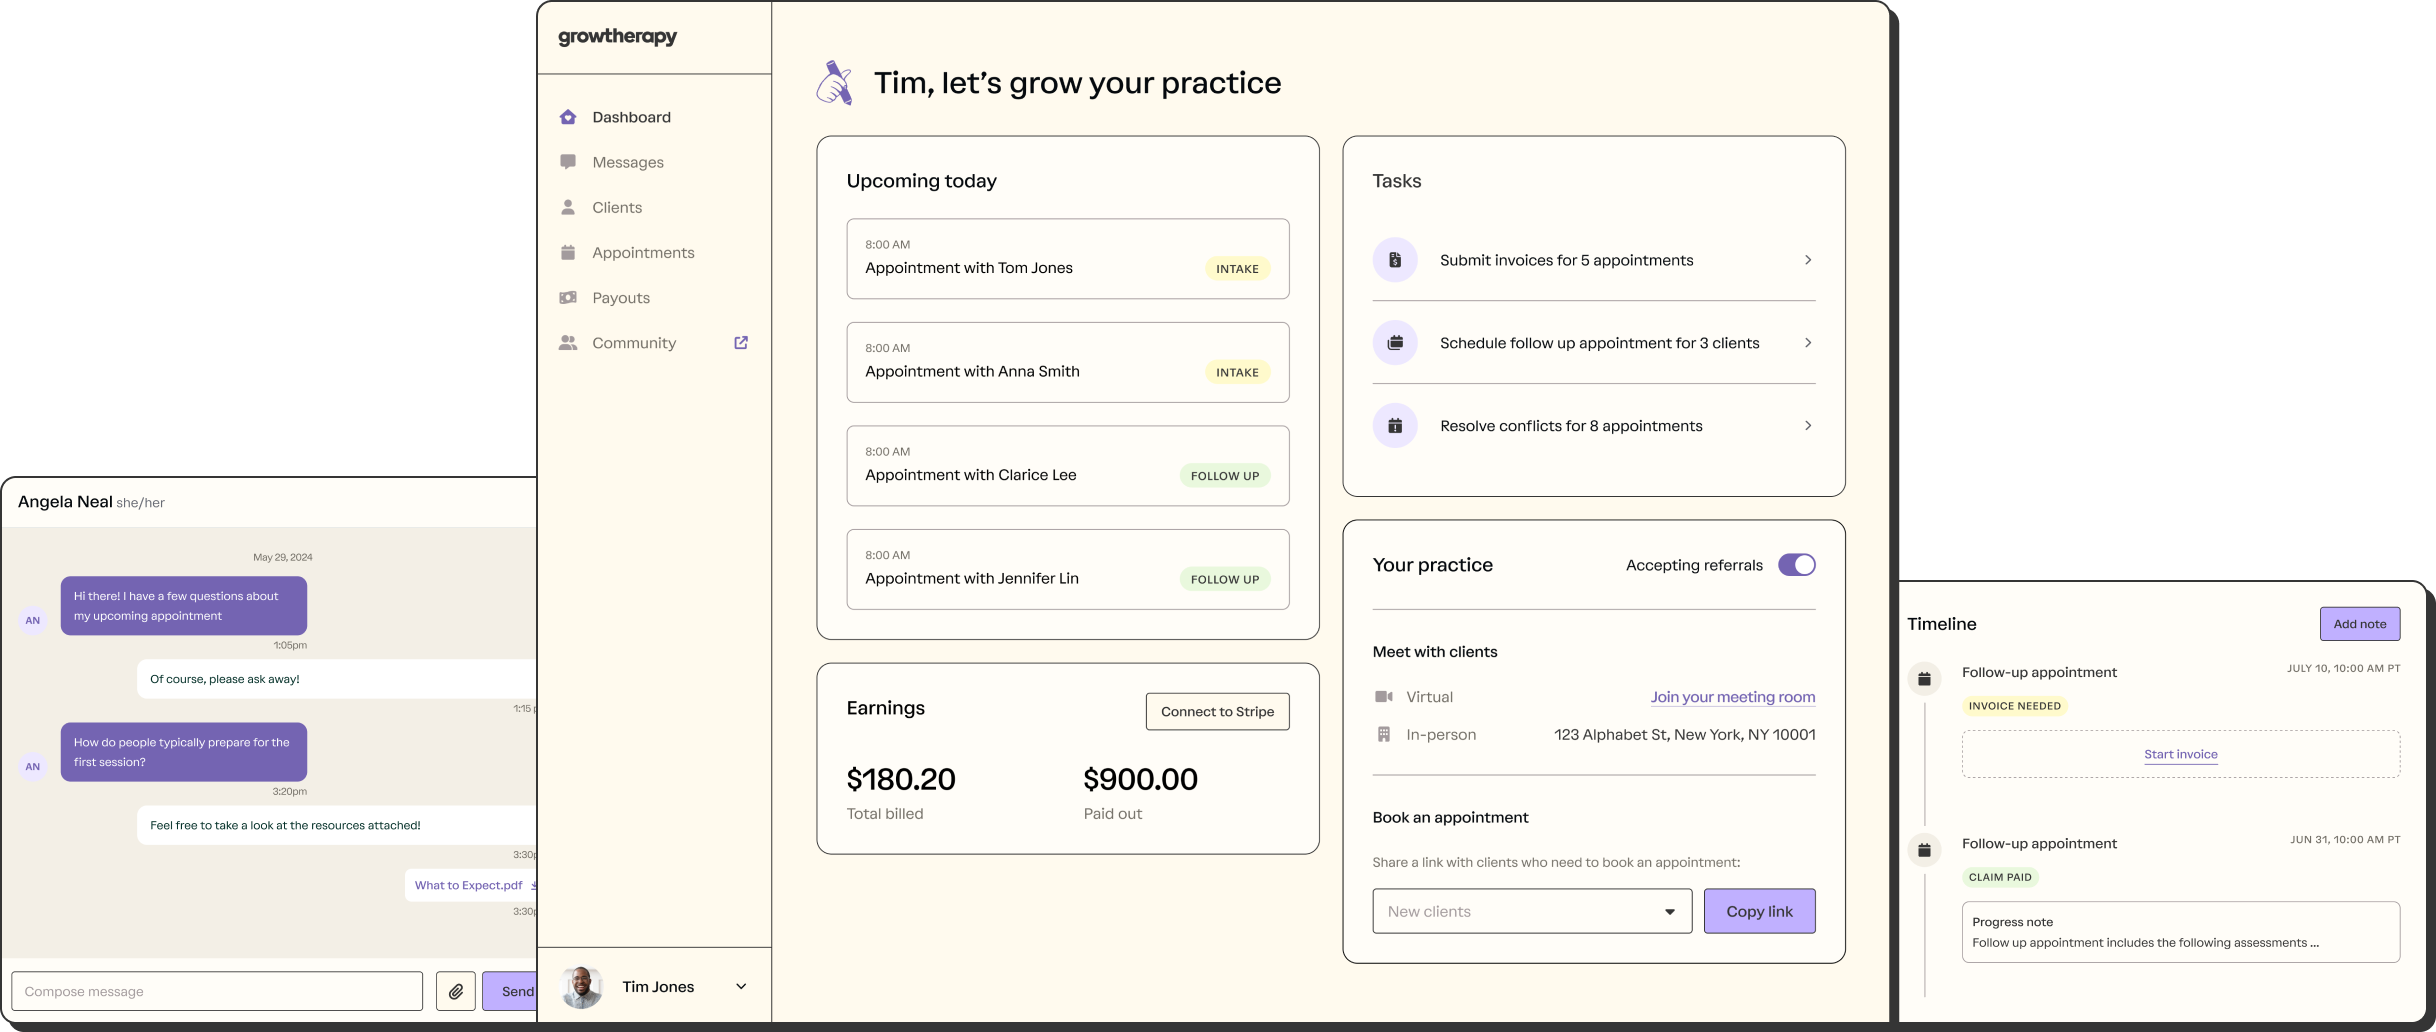Click the paperclip attachment icon
This screenshot has height=1032, width=2436.
click(455, 991)
